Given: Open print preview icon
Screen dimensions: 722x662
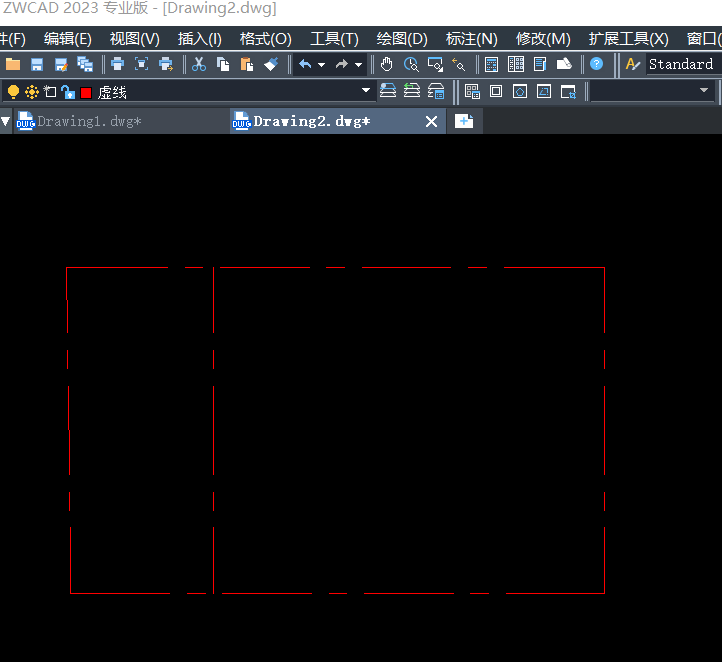Looking at the screenshot, I should tap(141, 64).
